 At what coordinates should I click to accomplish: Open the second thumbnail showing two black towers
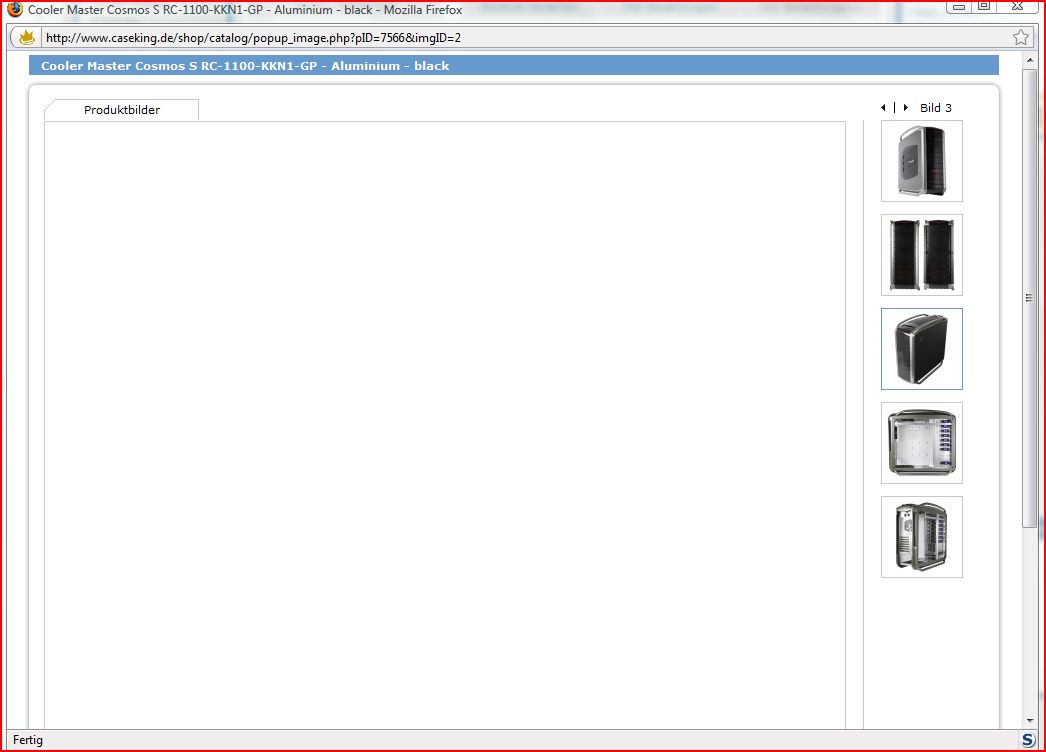(921, 255)
